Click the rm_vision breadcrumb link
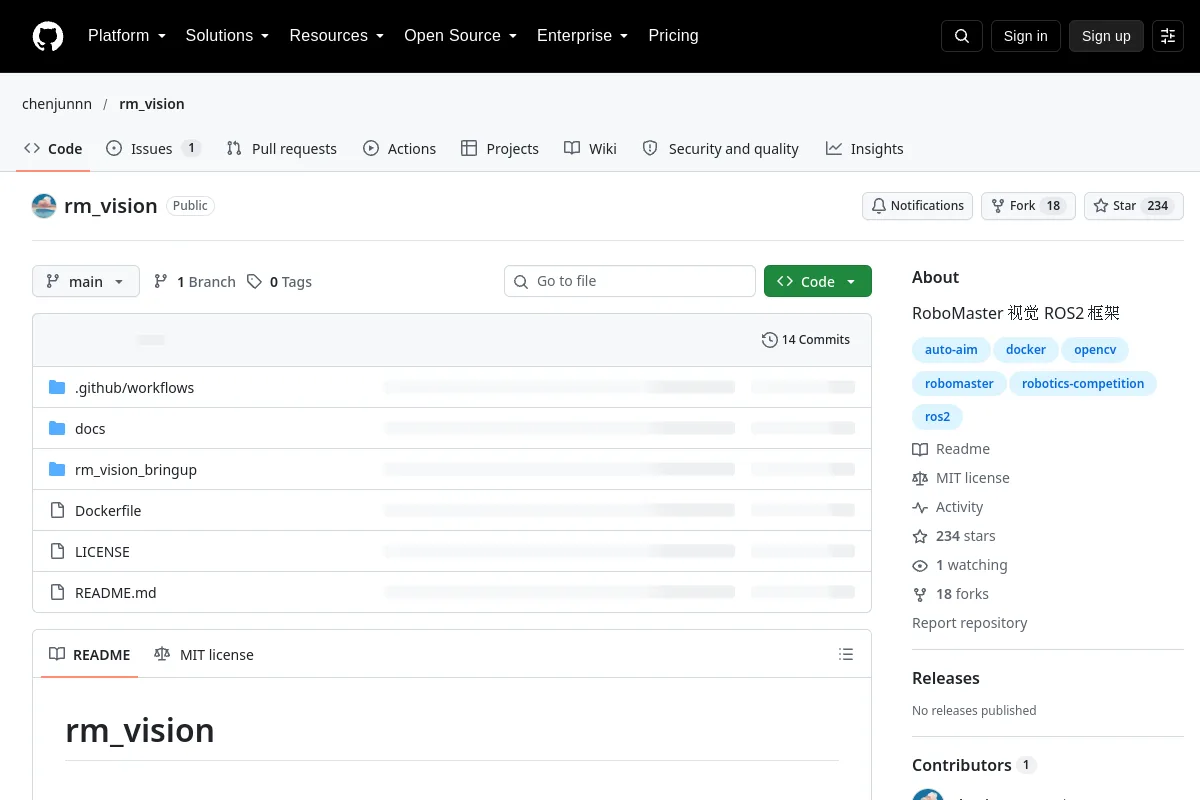Screen dimensions: 1200x800 152,104
